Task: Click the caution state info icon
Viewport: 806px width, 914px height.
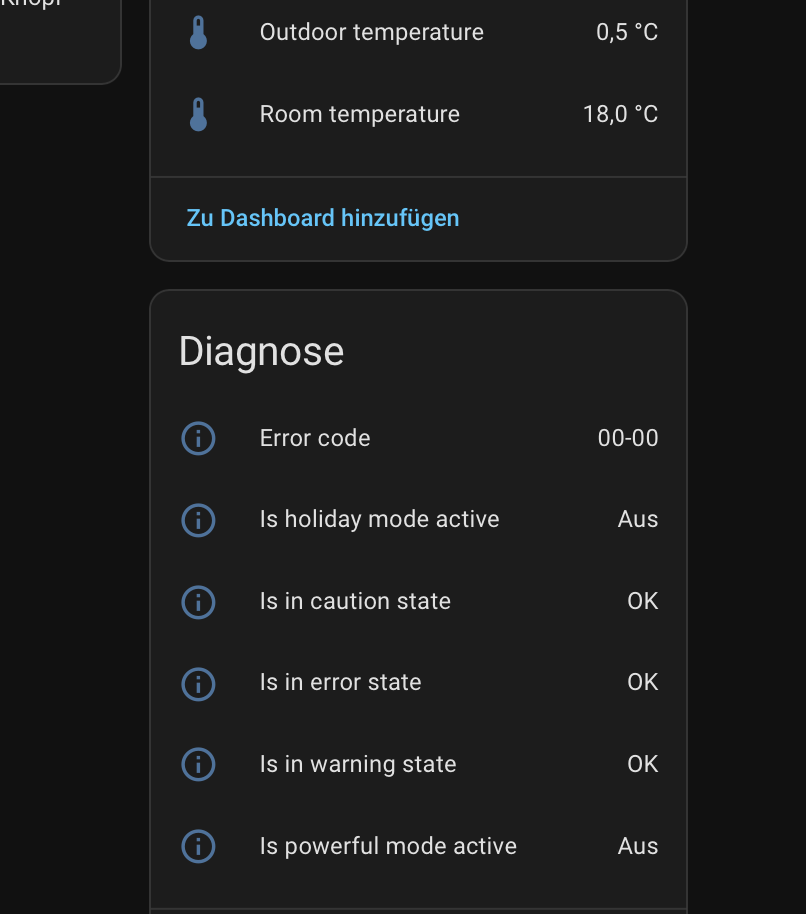Action: (x=198, y=602)
